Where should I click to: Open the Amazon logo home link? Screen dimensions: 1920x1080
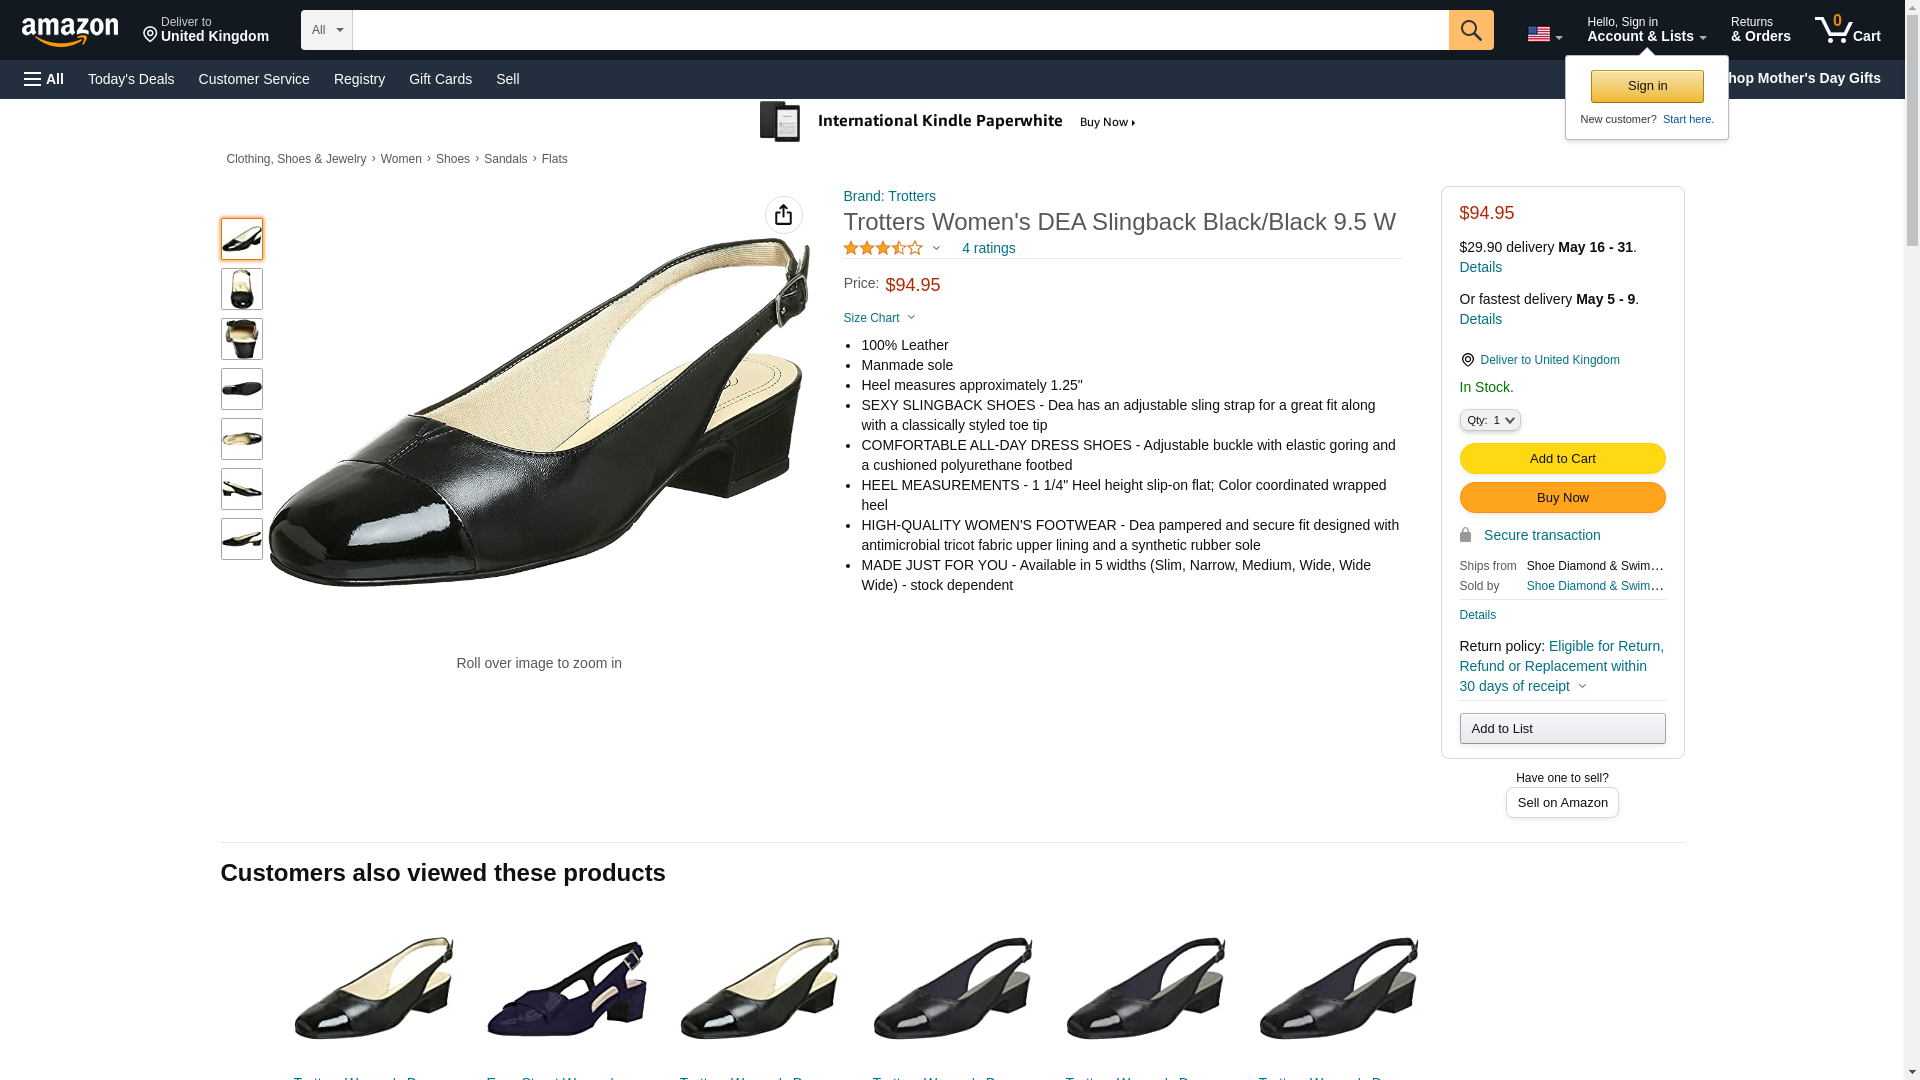coord(70,32)
